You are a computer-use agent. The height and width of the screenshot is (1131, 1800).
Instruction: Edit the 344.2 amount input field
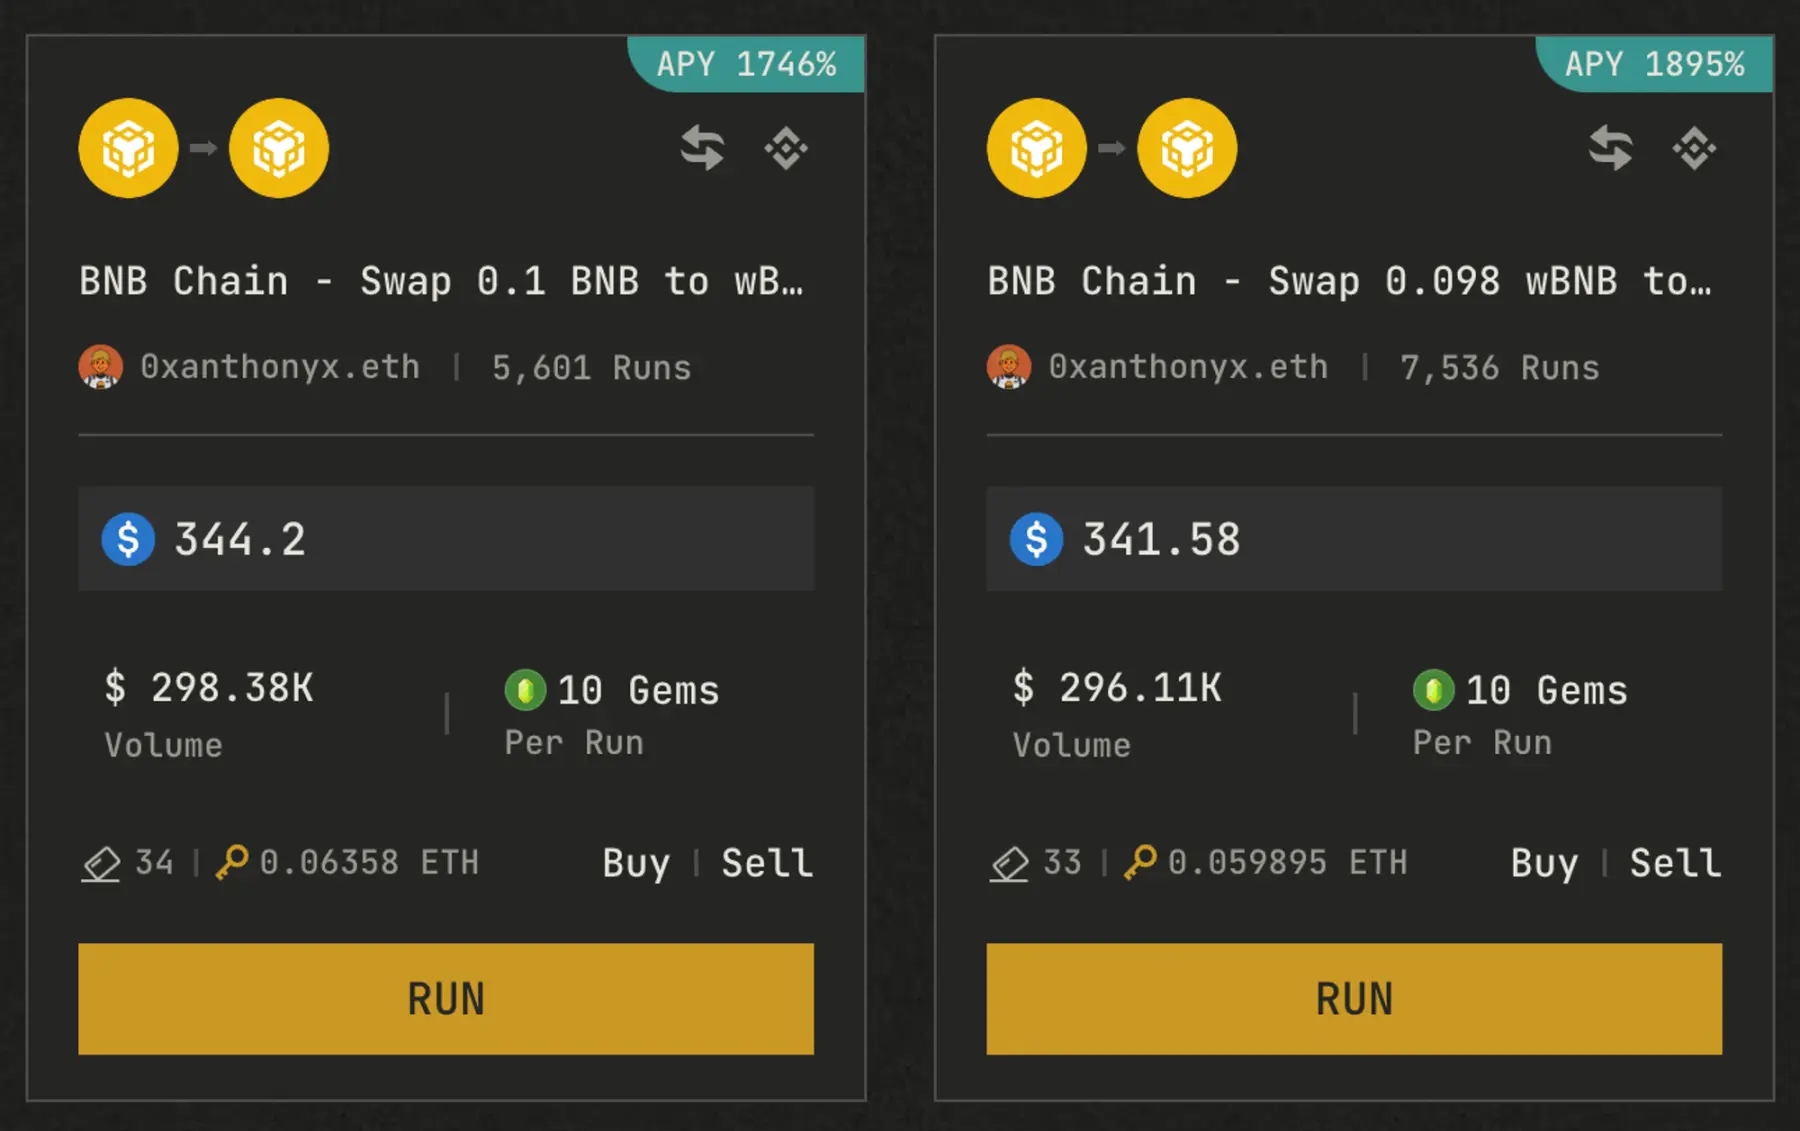point(480,539)
